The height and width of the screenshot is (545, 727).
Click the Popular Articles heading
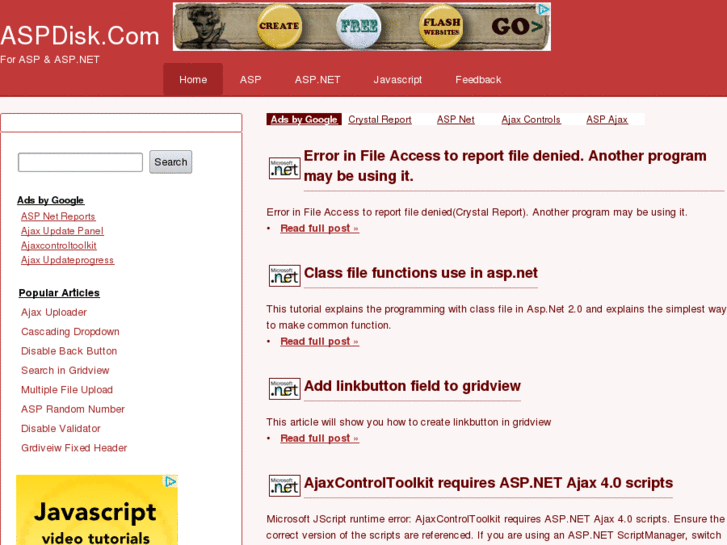pos(59,293)
